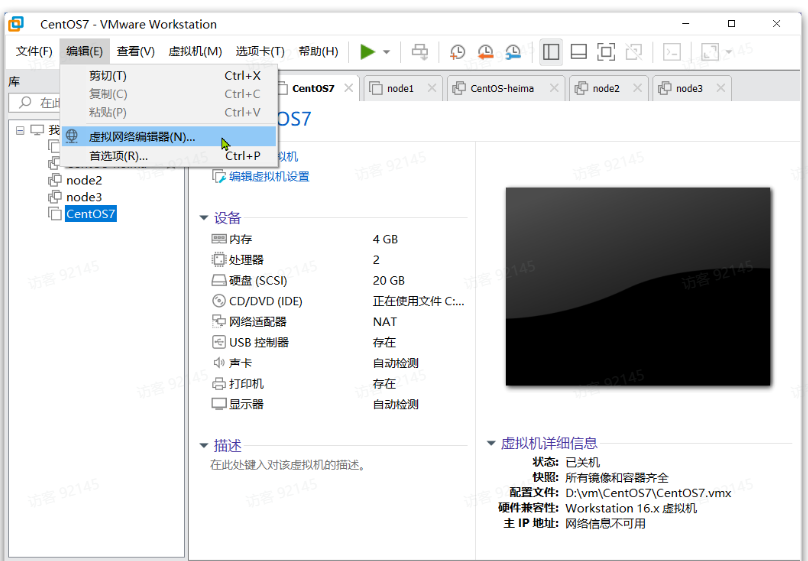Open 首选项(R)... from the edit menu
Viewport: 808px width, 561px height.
[x=169, y=156]
